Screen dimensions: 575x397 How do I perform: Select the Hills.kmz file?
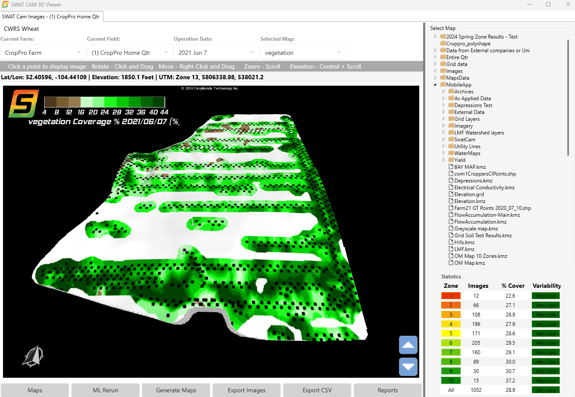click(x=464, y=242)
